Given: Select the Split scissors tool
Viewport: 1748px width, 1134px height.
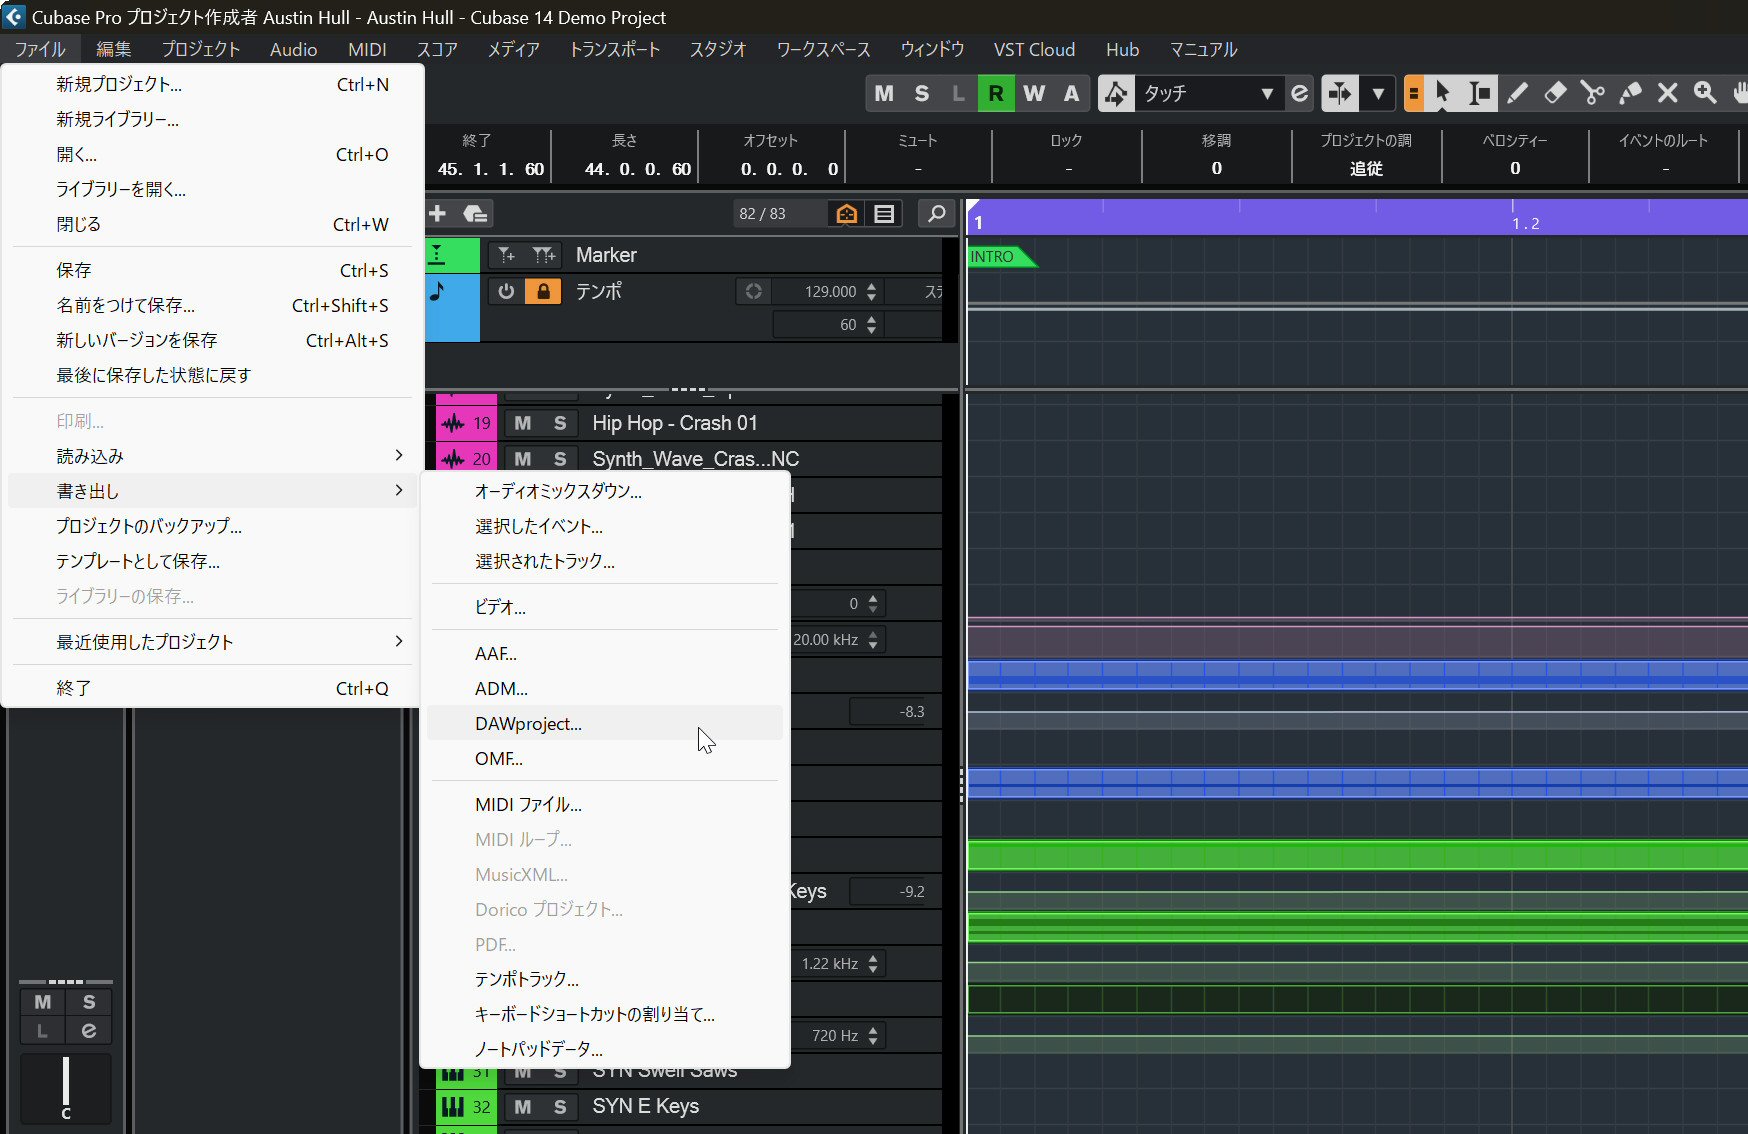Looking at the screenshot, I should [x=1592, y=94].
